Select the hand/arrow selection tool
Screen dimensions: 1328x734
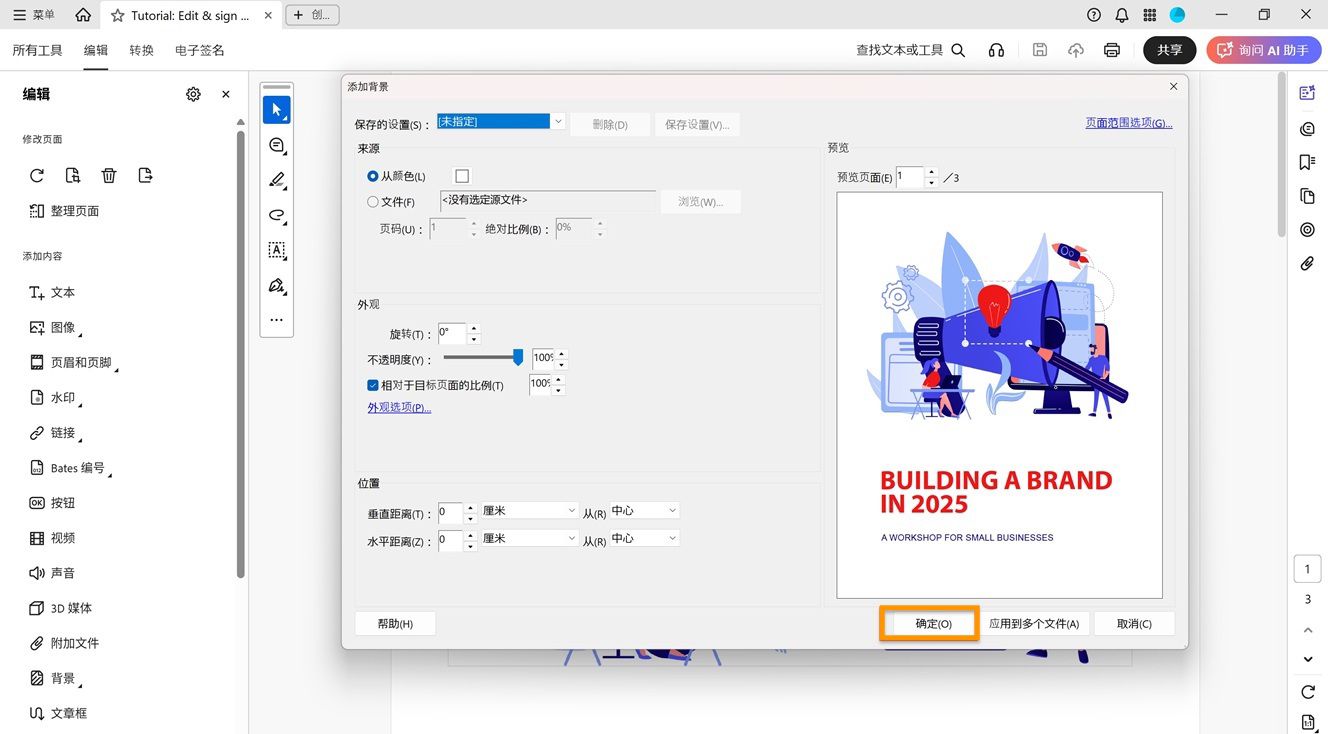276,109
